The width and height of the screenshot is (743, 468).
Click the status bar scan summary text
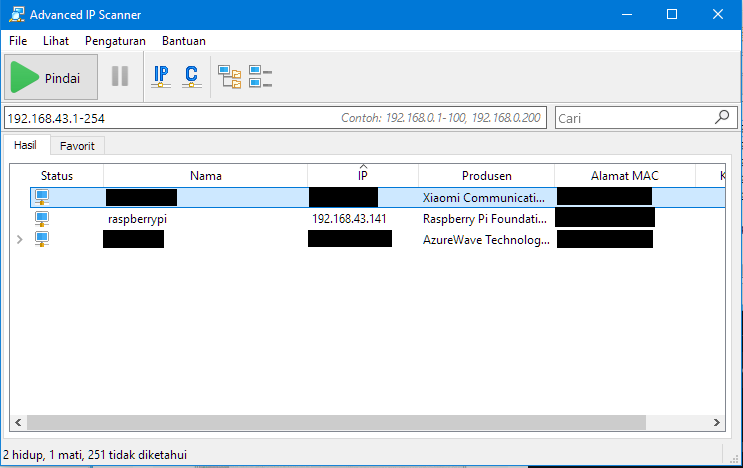tap(95, 455)
